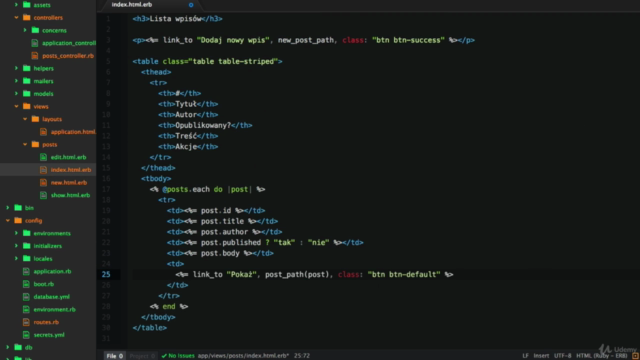Expand the concerns folder chevron
Image resolution: width=640 pixels, height=360 pixels.
25,30
